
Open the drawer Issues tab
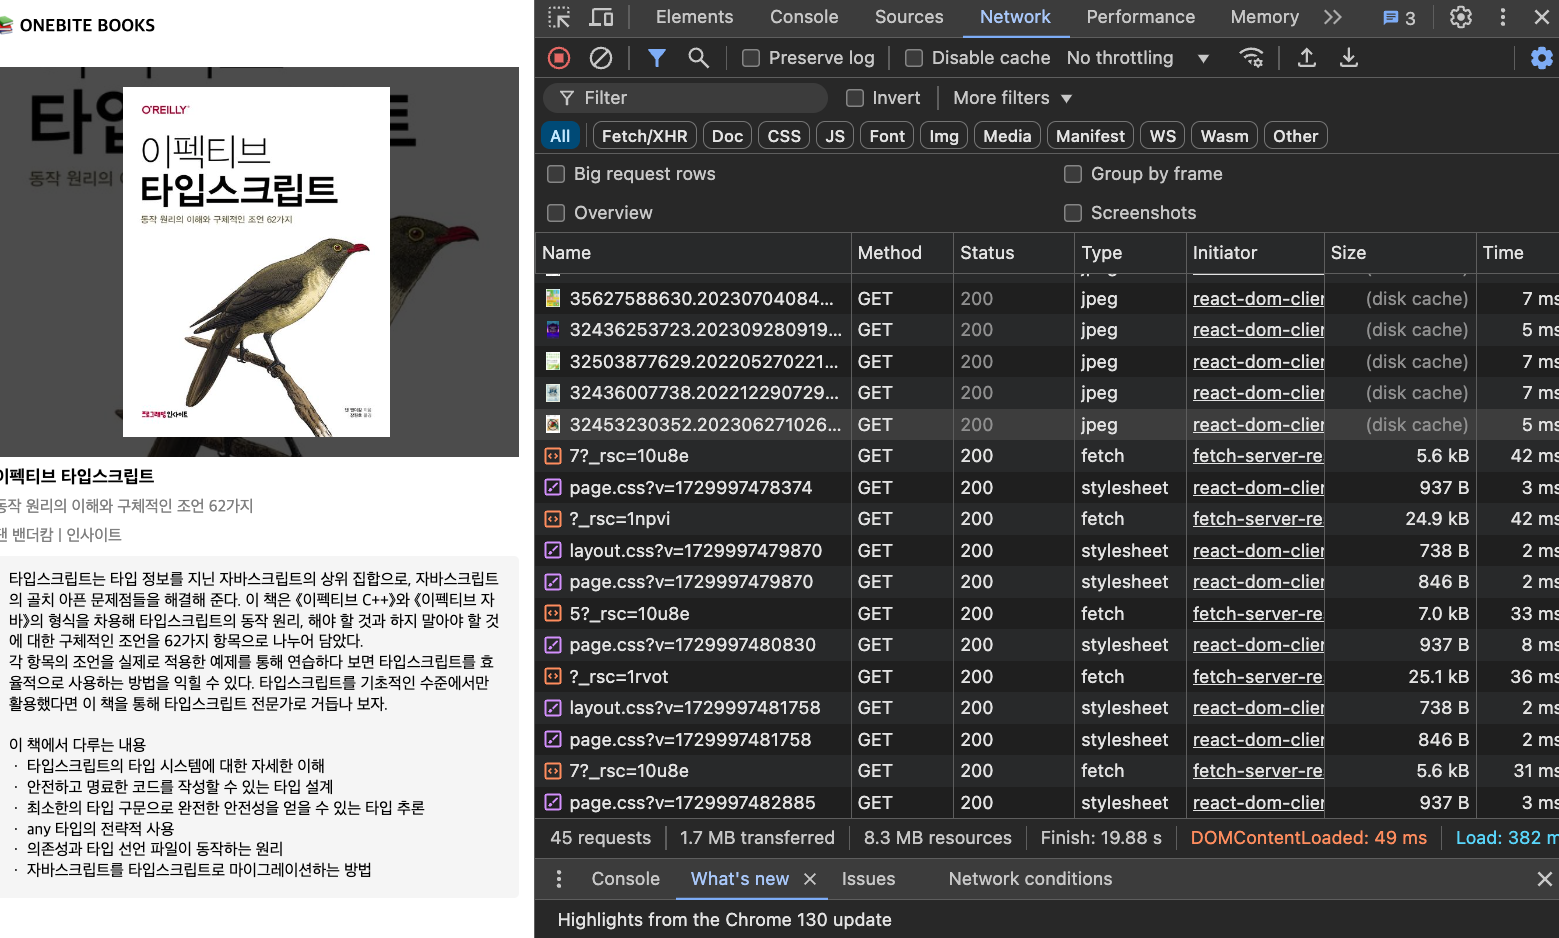(x=868, y=879)
